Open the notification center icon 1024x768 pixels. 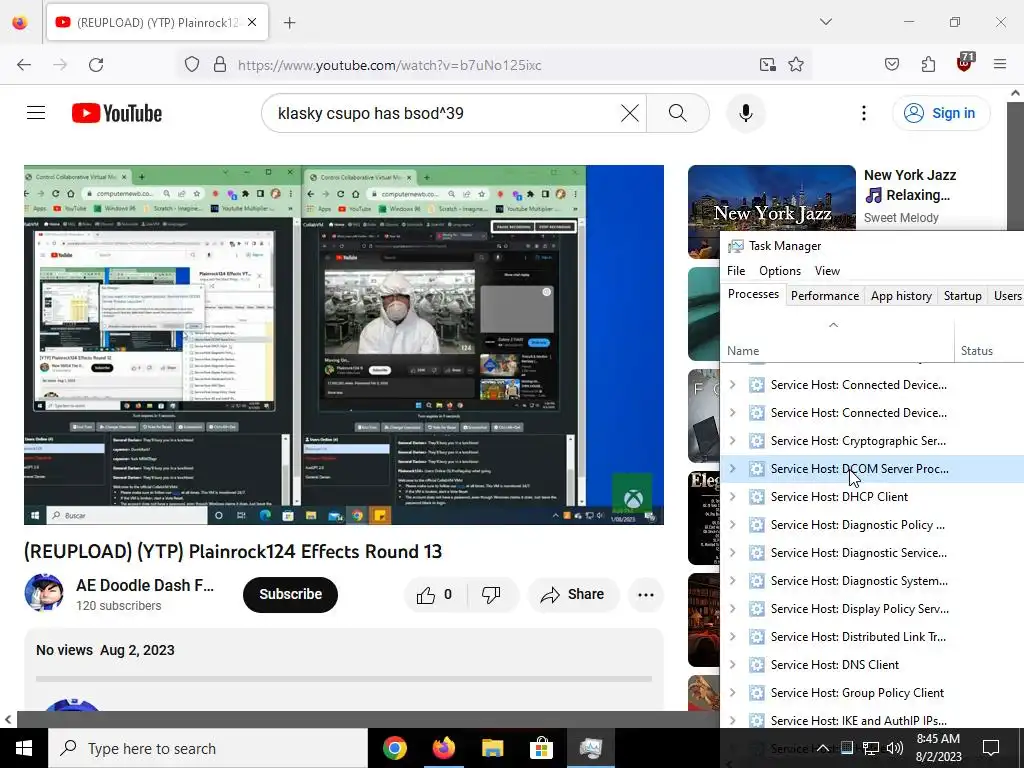pos(991,748)
